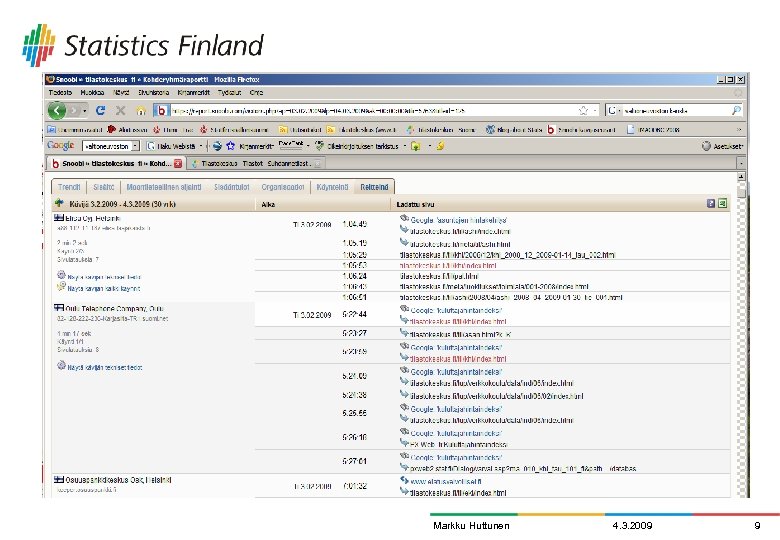The image size is (780, 540).
Task: Click the Snoobi site icon in address bar
Action: tap(161, 110)
